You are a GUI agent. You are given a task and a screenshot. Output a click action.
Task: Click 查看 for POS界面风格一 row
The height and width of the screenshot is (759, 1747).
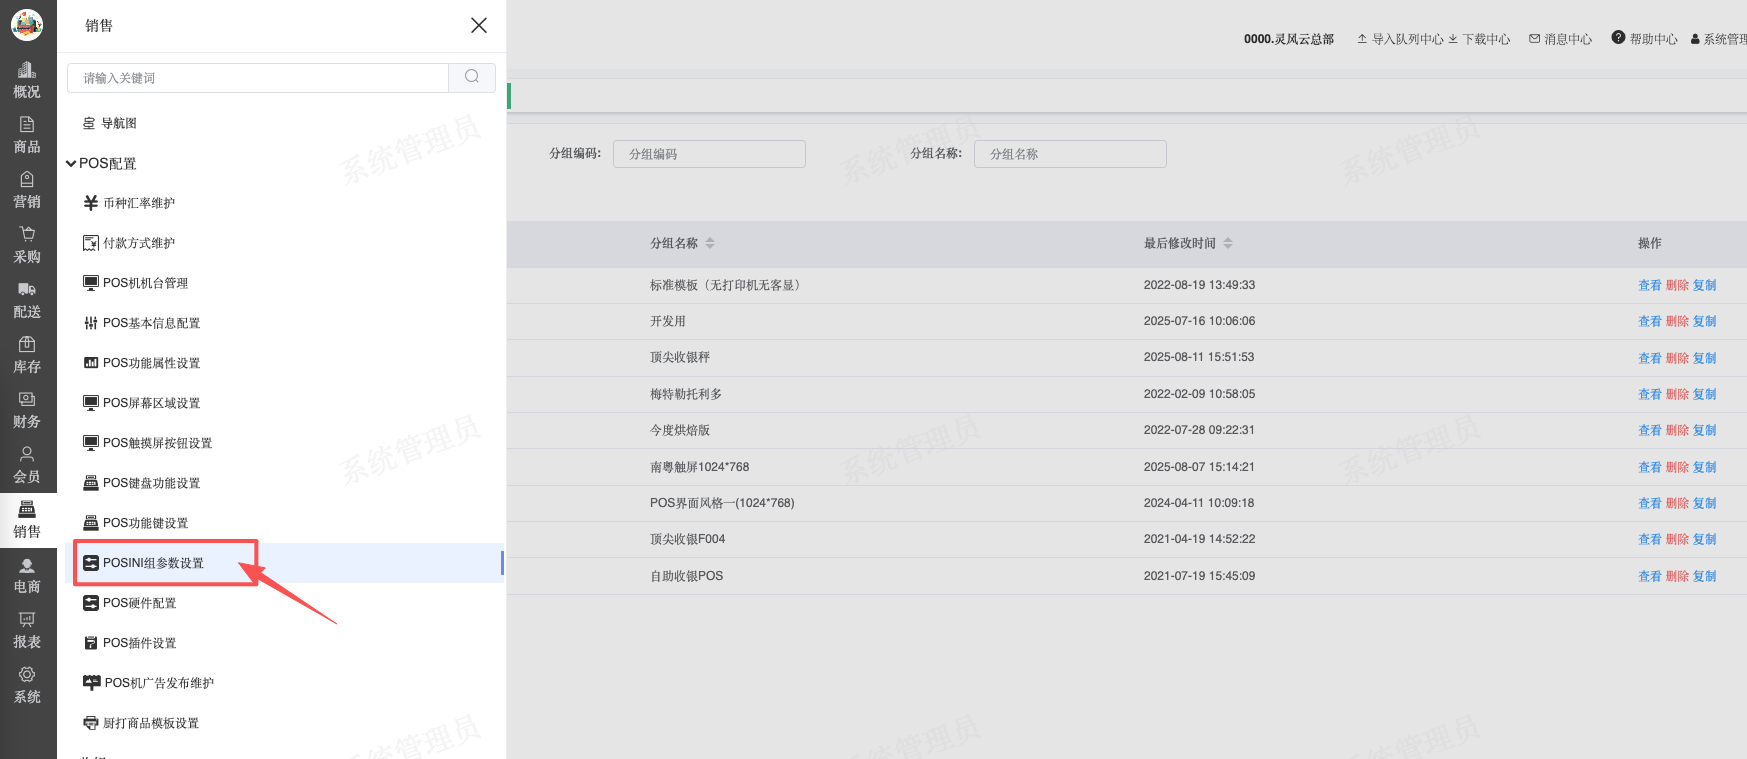coord(1650,503)
